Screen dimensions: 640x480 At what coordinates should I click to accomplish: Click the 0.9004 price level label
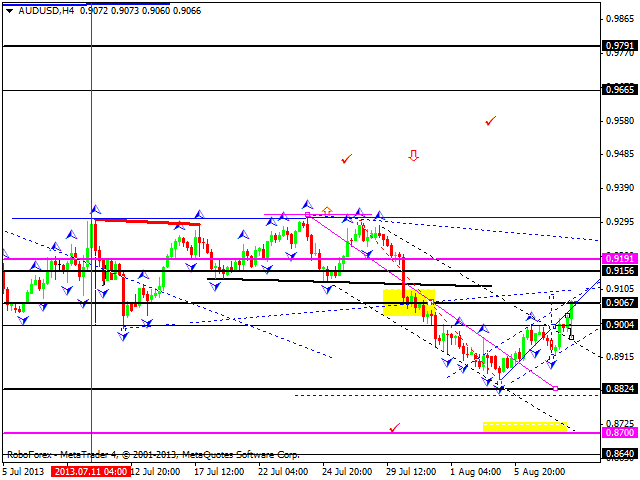point(620,324)
